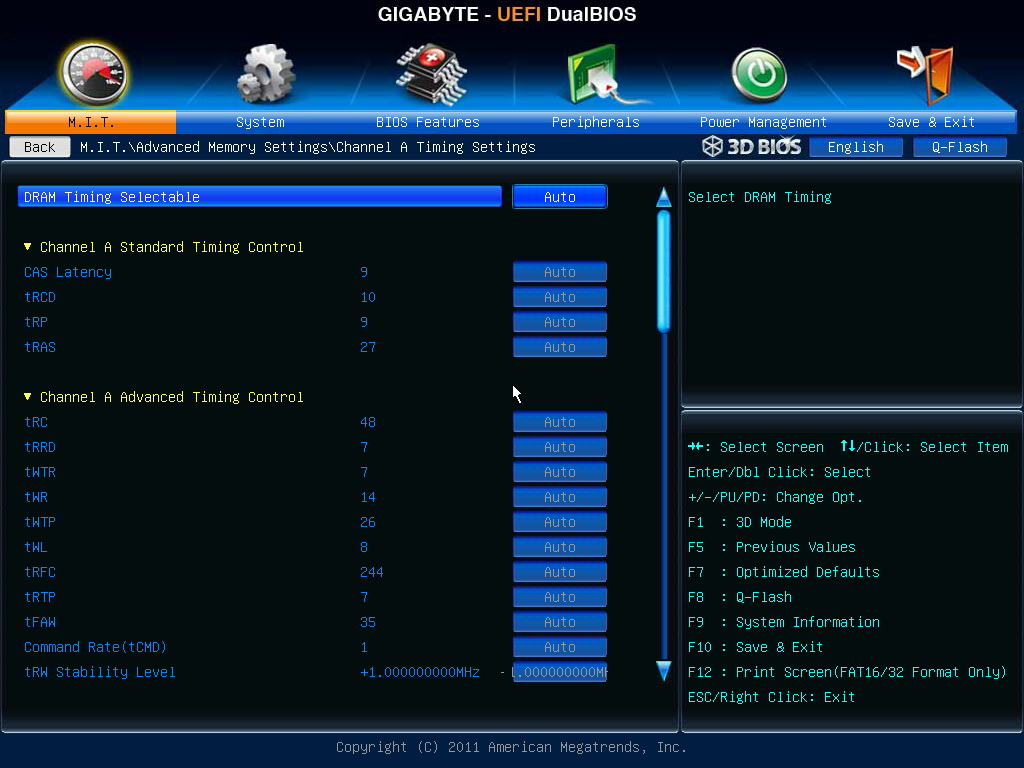
Task: Open the CAS Latency Auto option box
Action: pos(560,272)
